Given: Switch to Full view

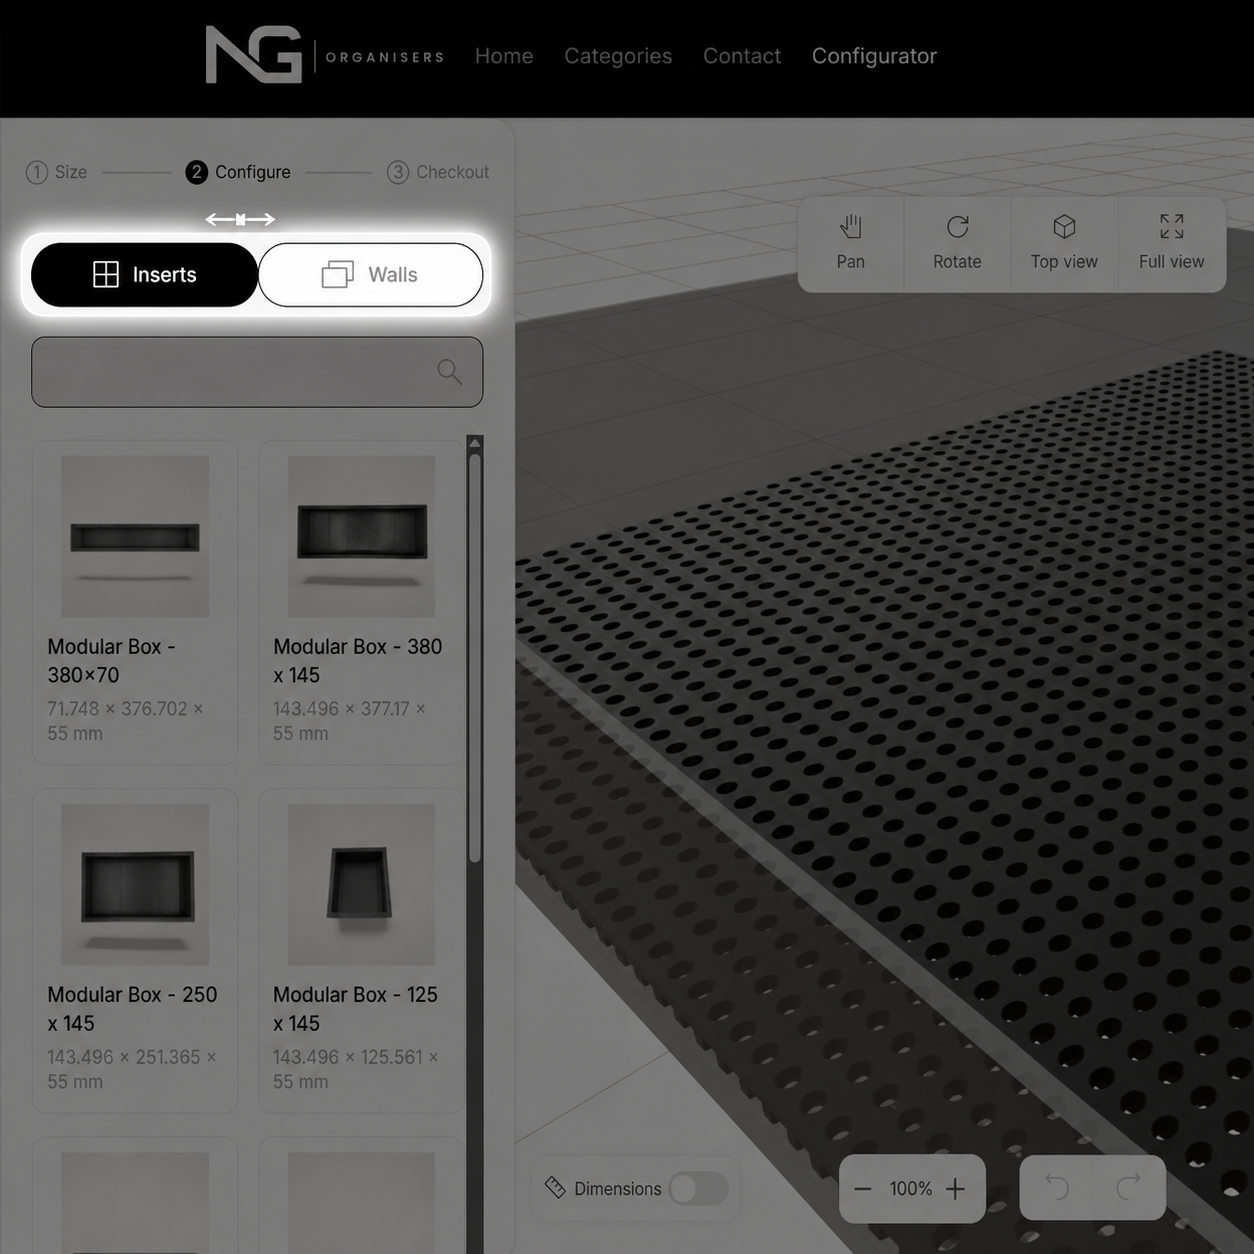Looking at the screenshot, I should pyautogui.click(x=1171, y=243).
